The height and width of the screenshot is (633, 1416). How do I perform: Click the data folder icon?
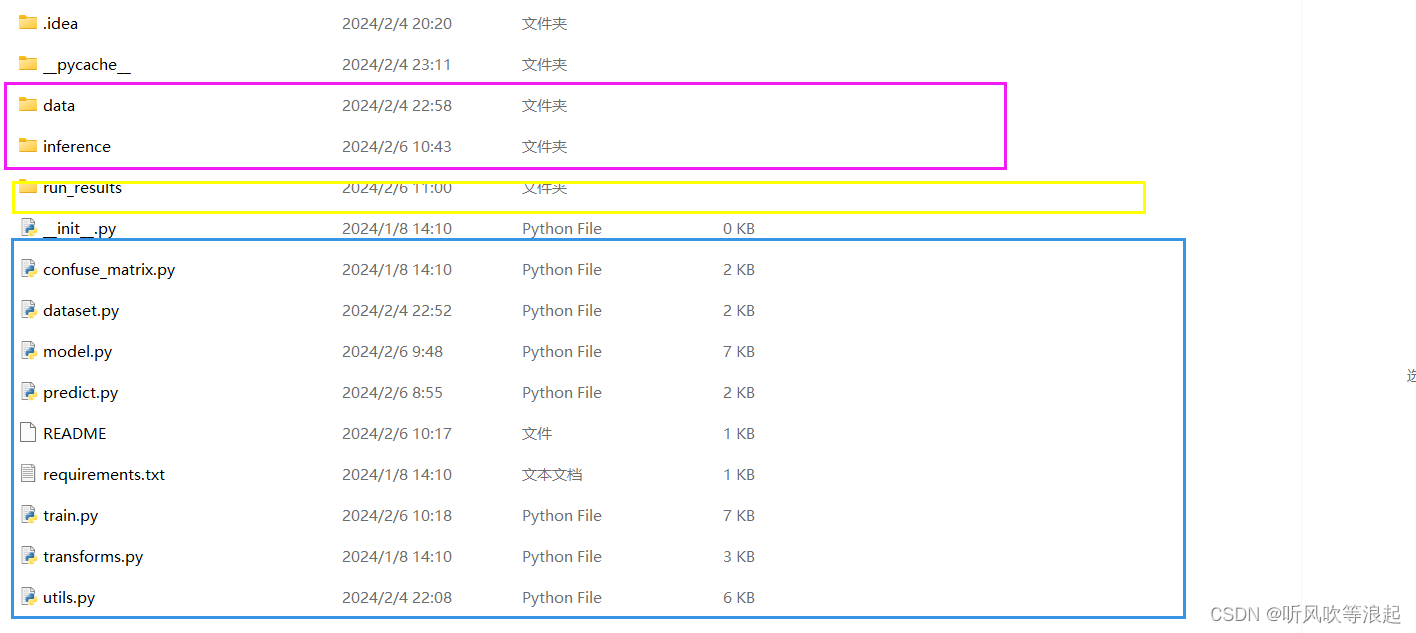28,104
